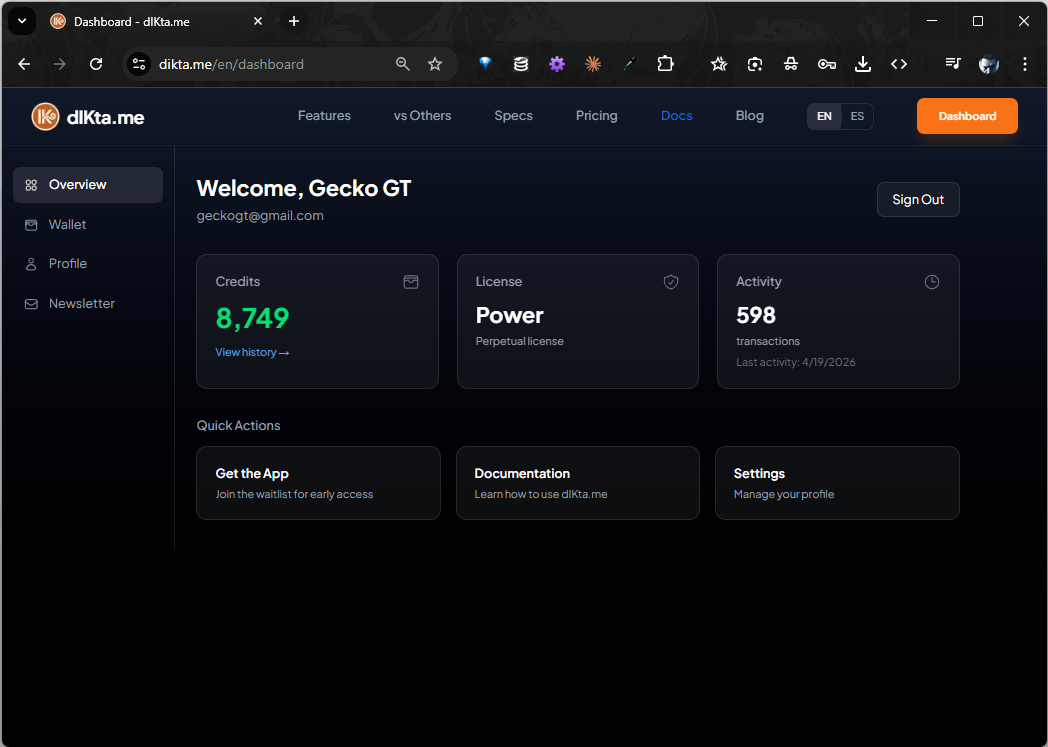Open the Pricing page from the navbar
1048x747 pixels.
point(596,116)
